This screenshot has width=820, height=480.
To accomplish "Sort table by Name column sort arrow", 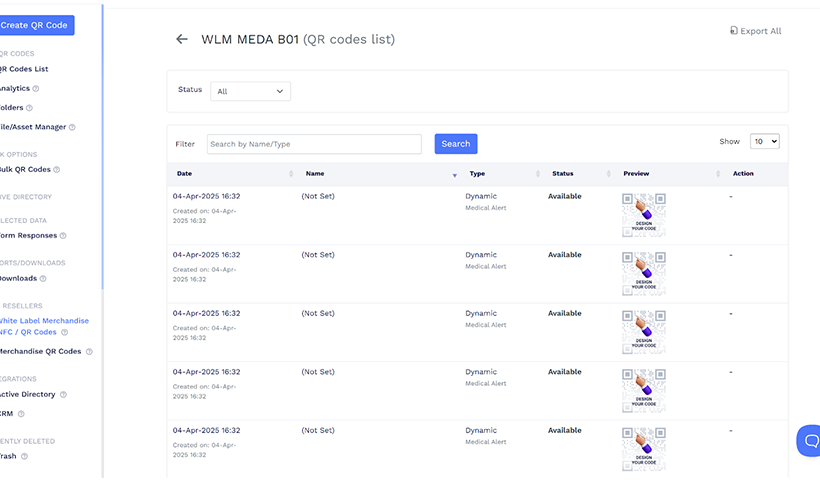I will click(x=454, y=174).
